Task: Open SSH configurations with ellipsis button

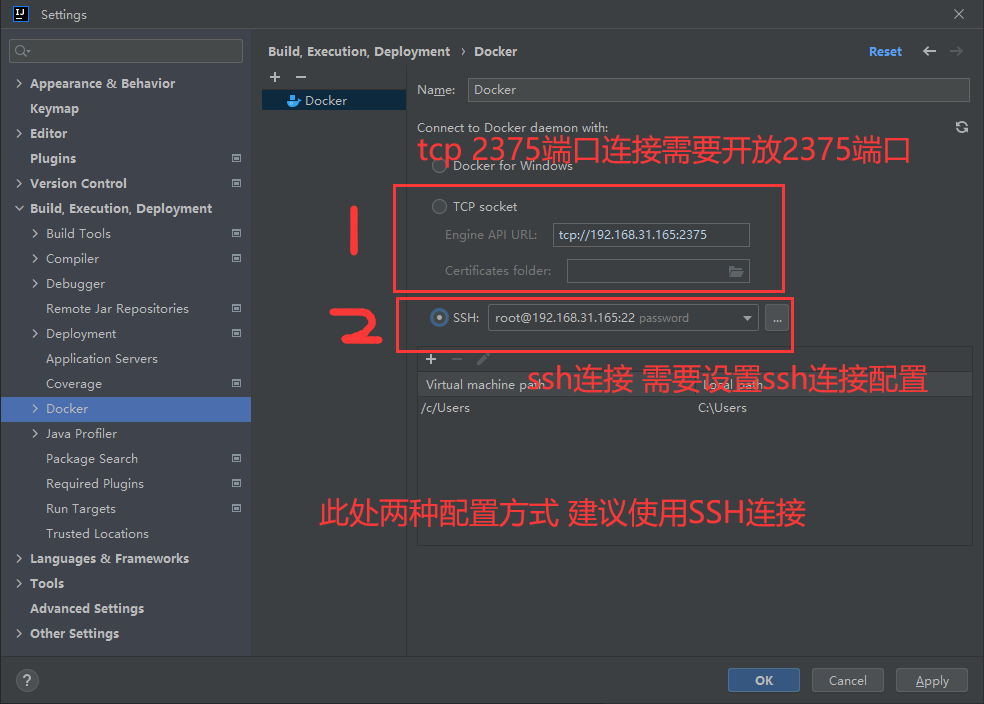Action: (777, 317)
